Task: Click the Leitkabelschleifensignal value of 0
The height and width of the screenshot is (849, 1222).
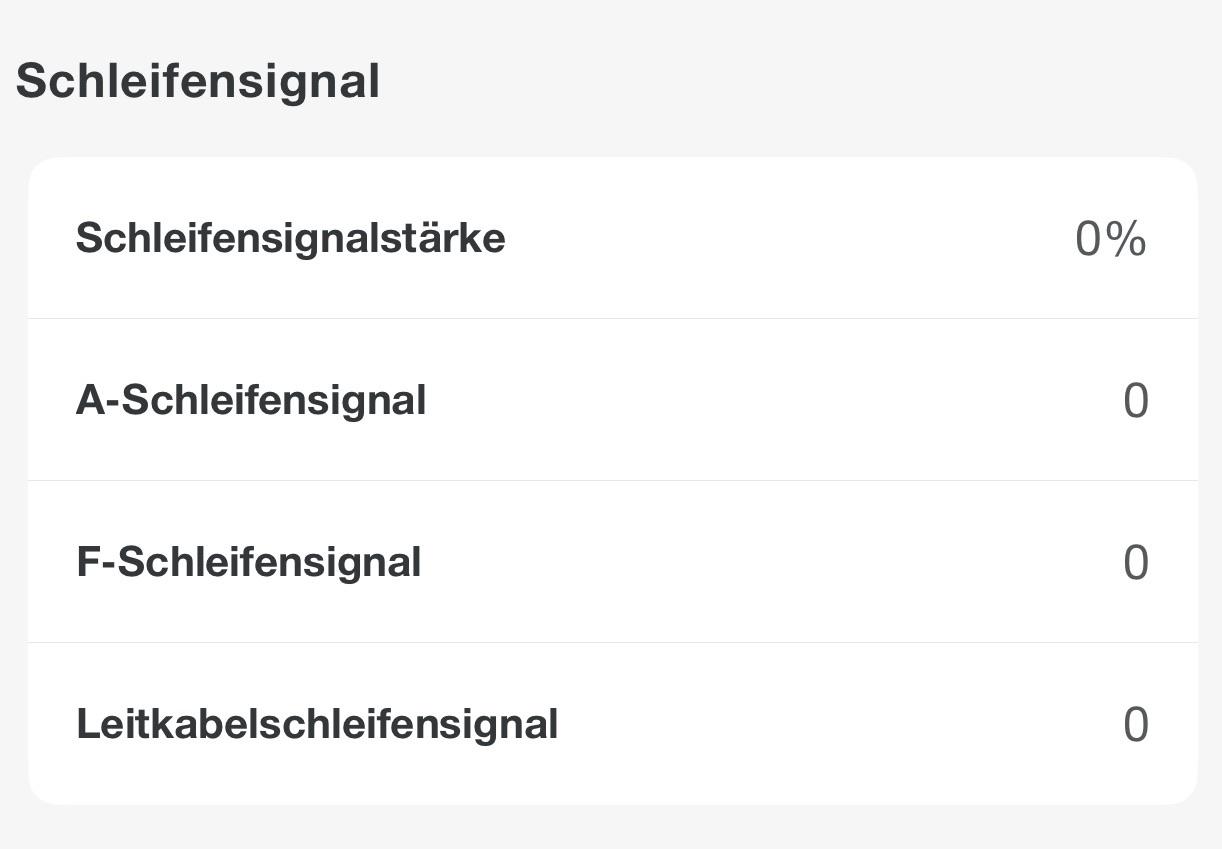Action: coord(1135,725)
